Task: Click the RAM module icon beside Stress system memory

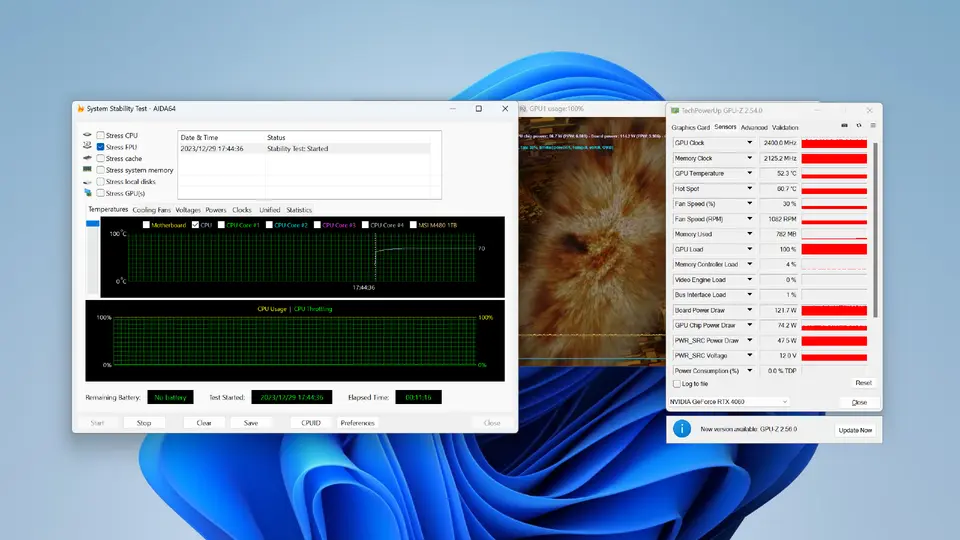Action: point(88,170)
